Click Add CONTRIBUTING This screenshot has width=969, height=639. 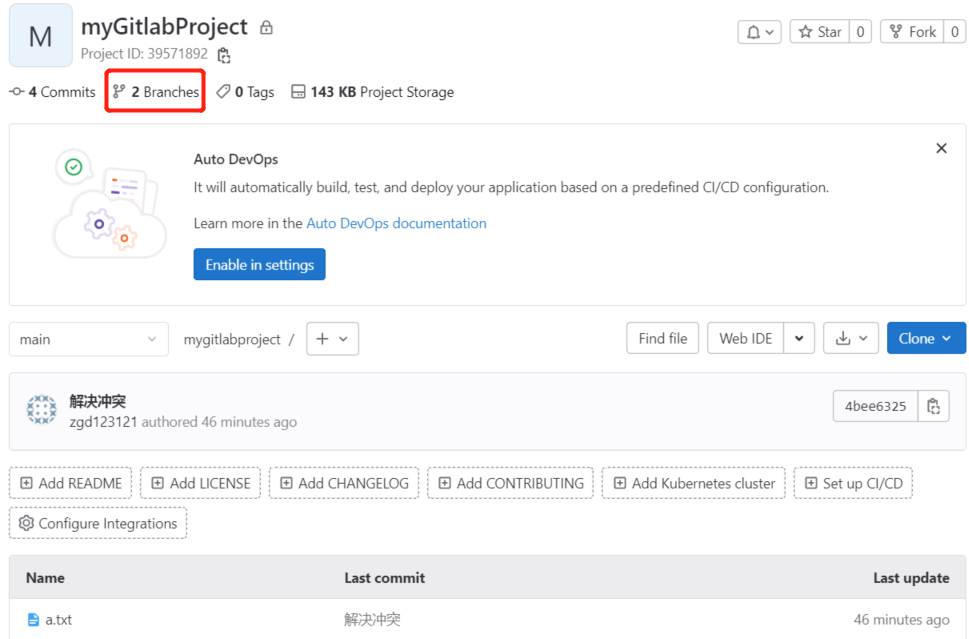point(510,483)
